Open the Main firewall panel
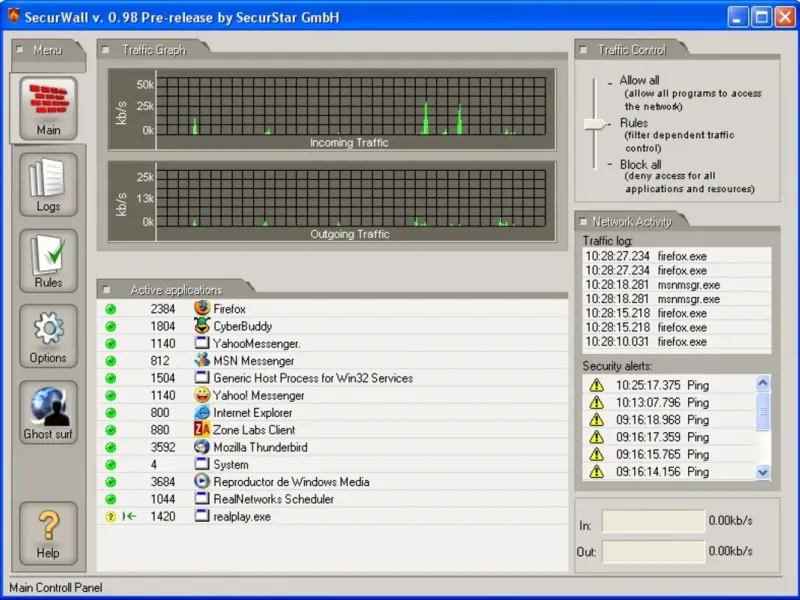 48,108
